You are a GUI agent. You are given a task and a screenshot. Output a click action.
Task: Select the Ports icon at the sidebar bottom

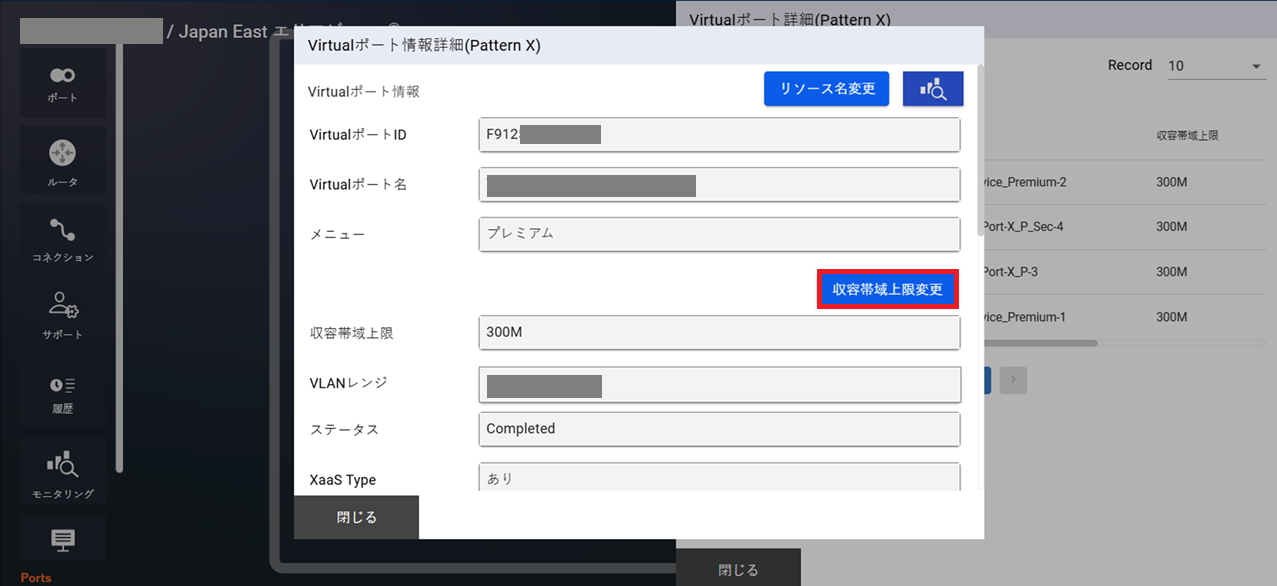pyautogui.click(x=62, y=540)
